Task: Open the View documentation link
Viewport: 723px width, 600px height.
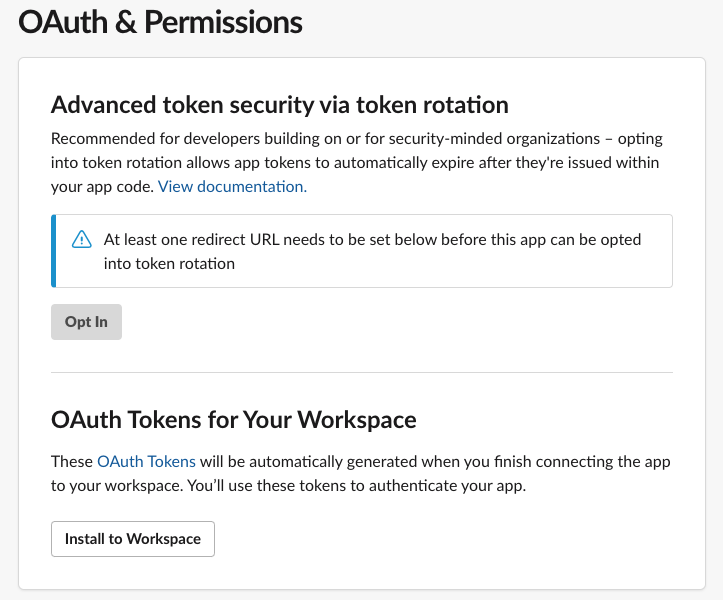Action: click(x=232, y=186)
